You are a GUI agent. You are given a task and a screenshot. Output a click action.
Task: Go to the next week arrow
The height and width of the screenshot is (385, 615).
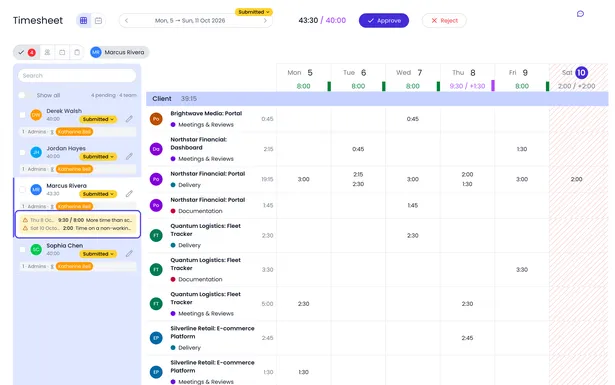coord(266,20)
